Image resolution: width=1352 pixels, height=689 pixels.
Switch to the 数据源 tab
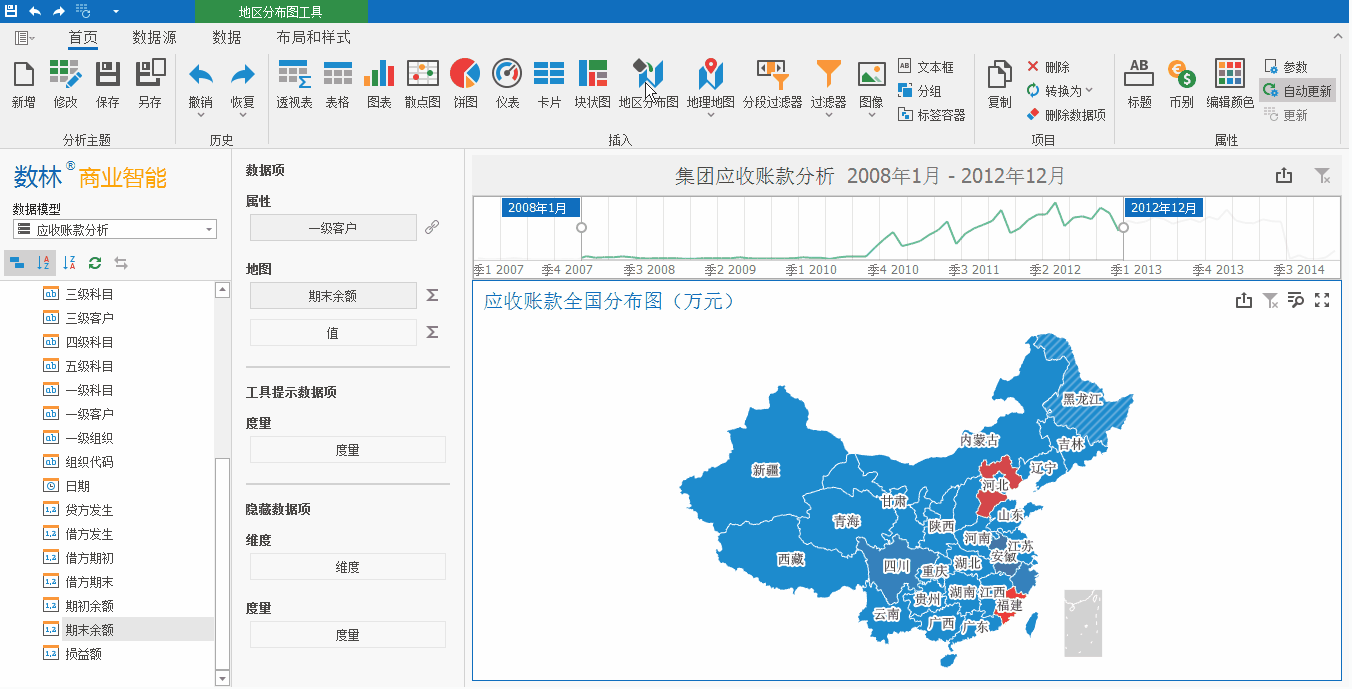coord(155,37)
